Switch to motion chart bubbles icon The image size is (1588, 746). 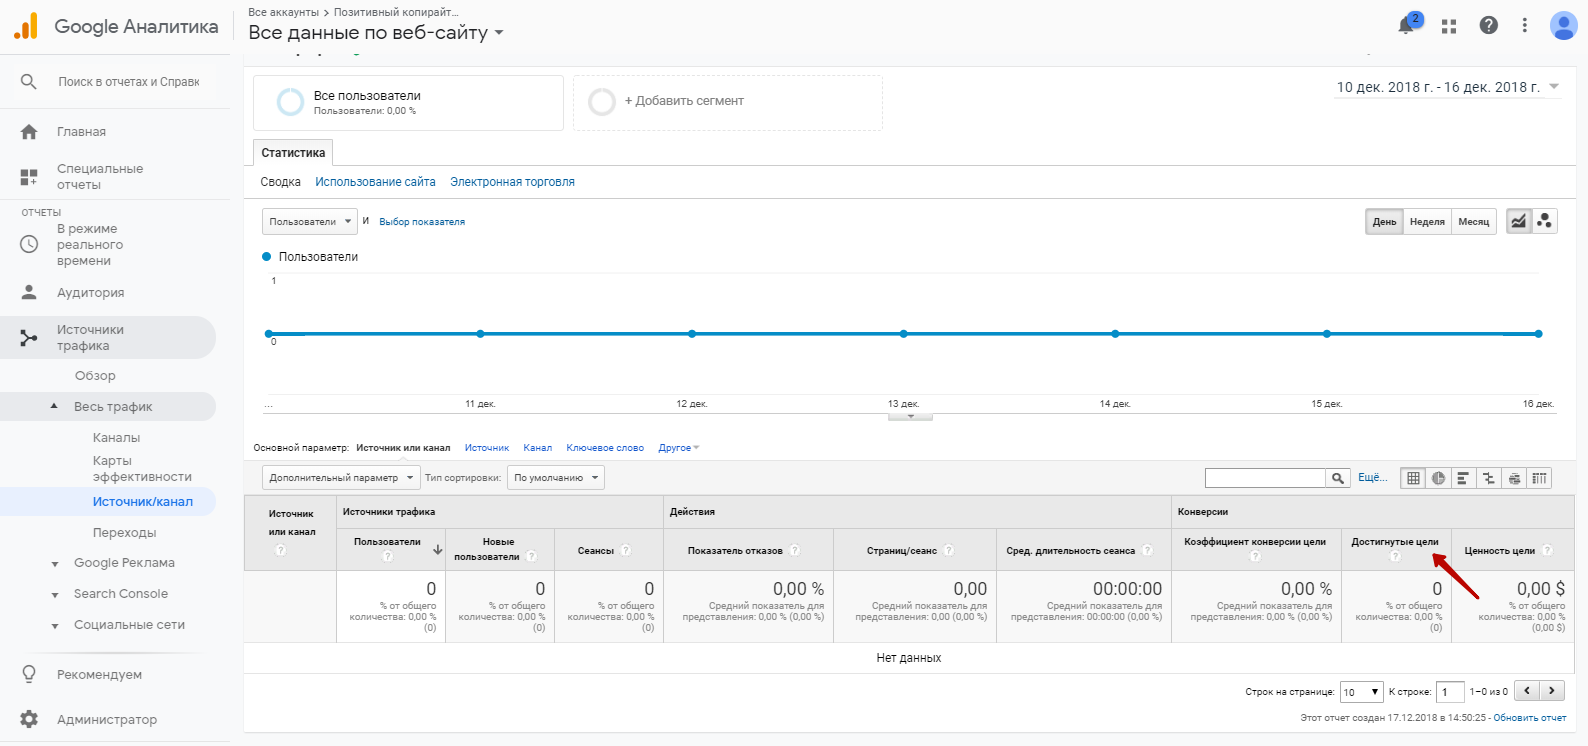(1544, 221)
